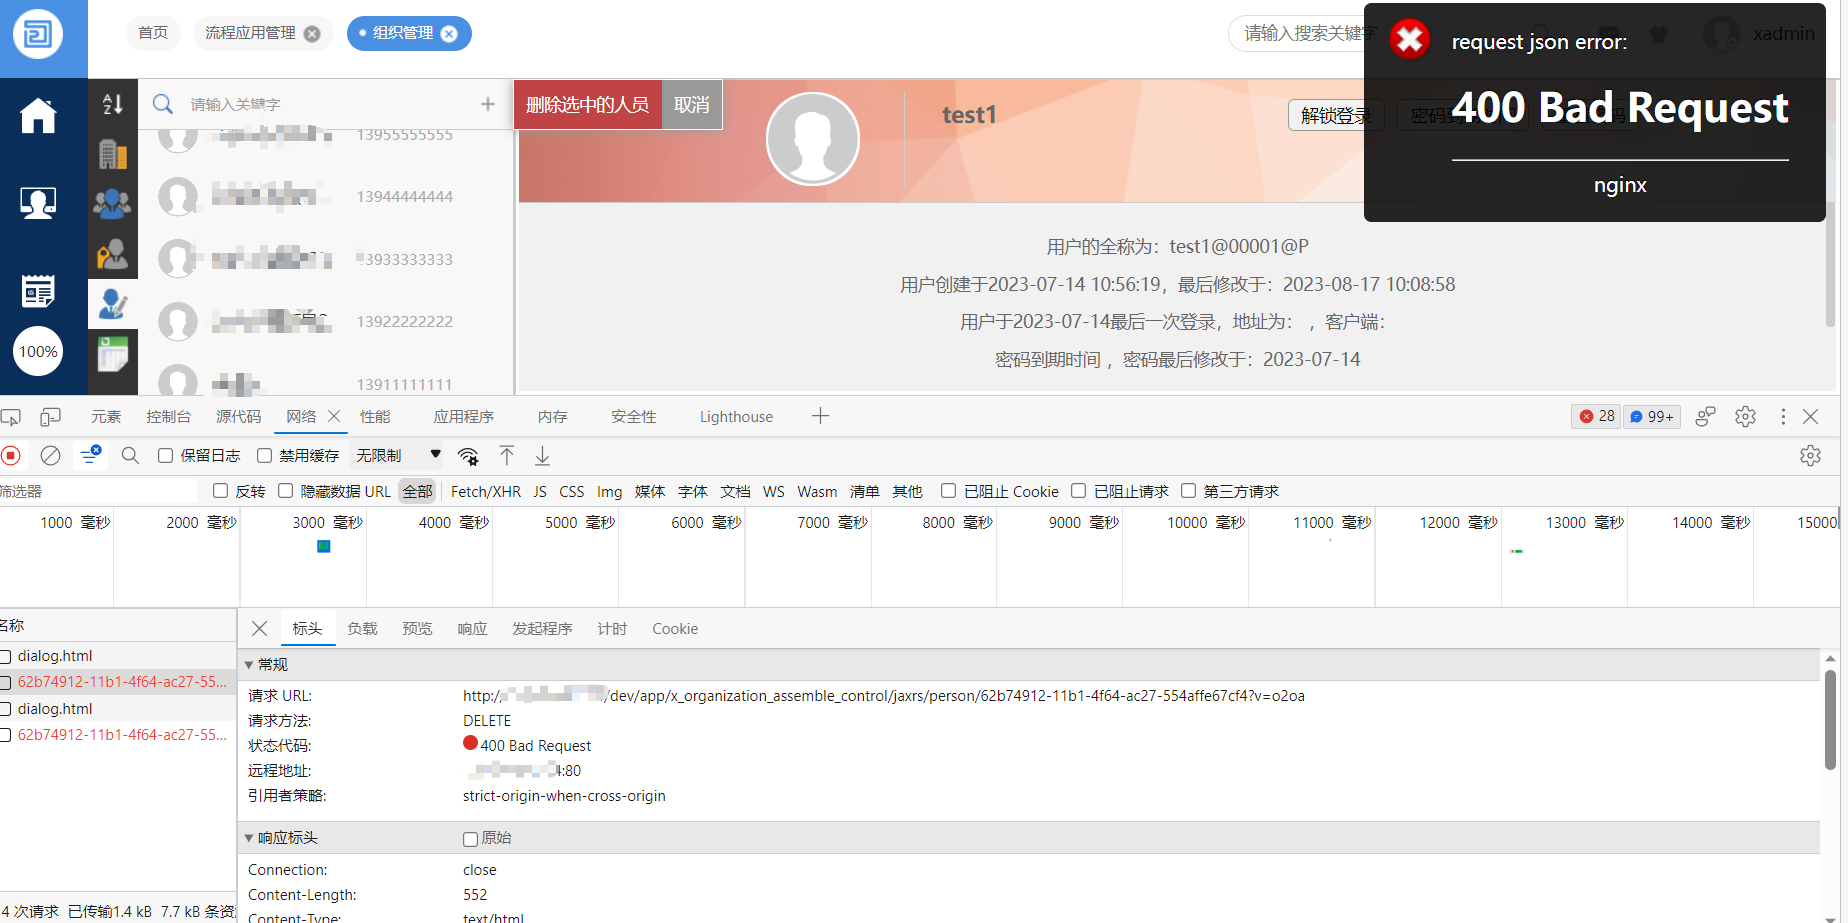Open the 无限制 throttling dropdown
Screen dimensions: 1848x923
[x=398, y=456]
